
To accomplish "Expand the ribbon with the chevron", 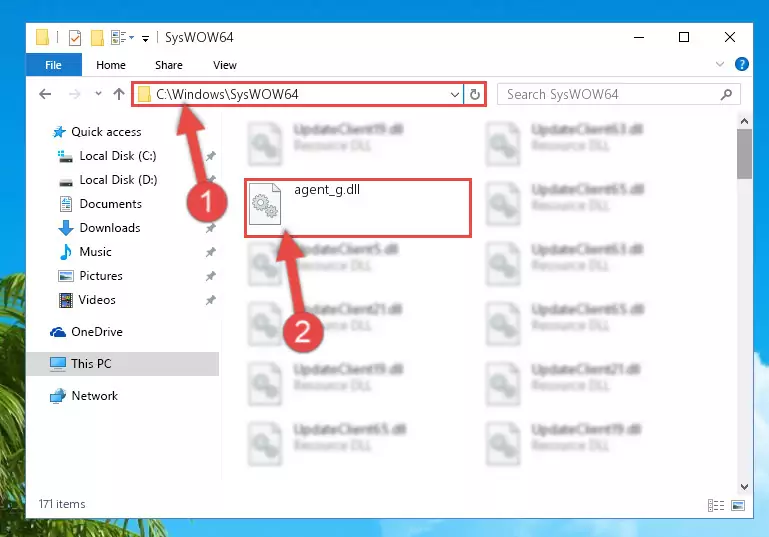I will pos(719,64).
